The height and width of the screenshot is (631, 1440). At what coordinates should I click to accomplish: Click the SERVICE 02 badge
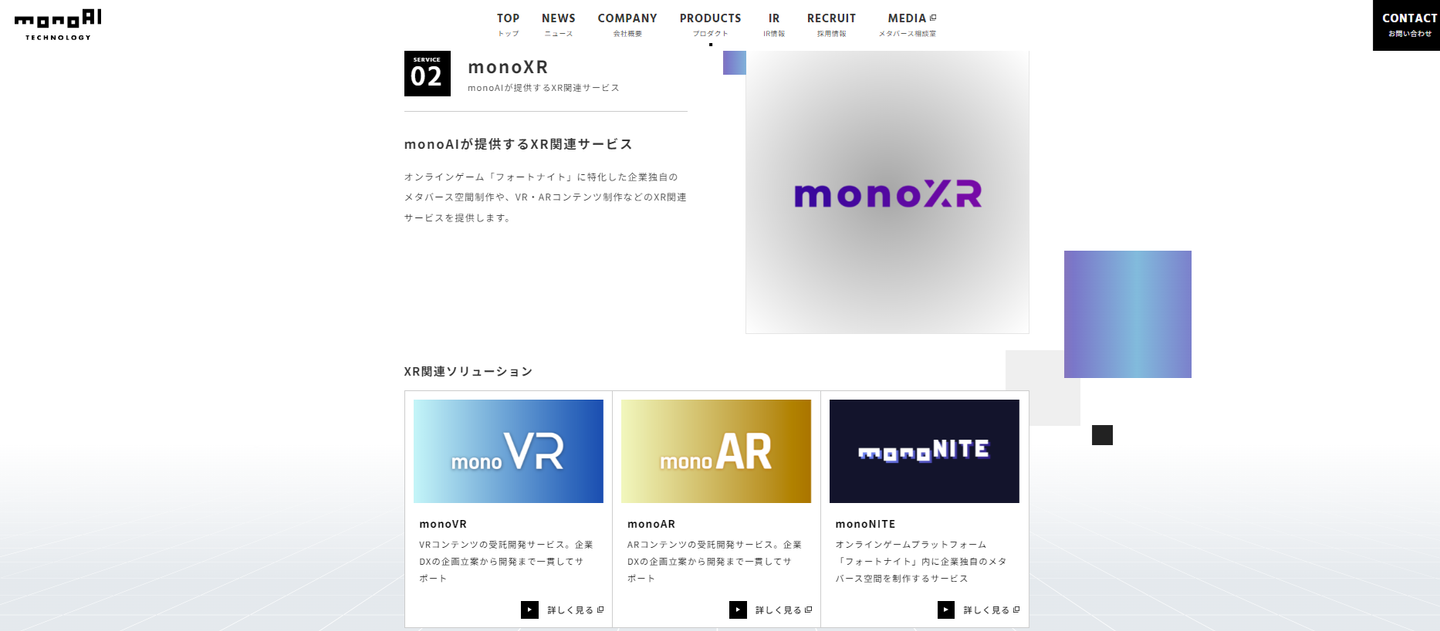click(427, 73)
